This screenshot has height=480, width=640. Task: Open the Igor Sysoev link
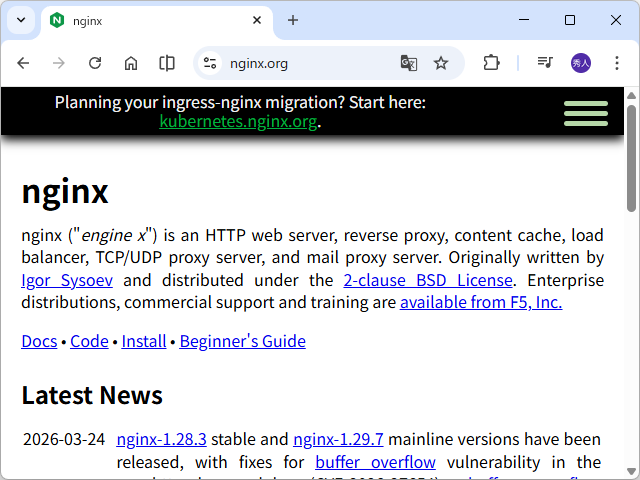pyautogui.click(x=67, y=280)
